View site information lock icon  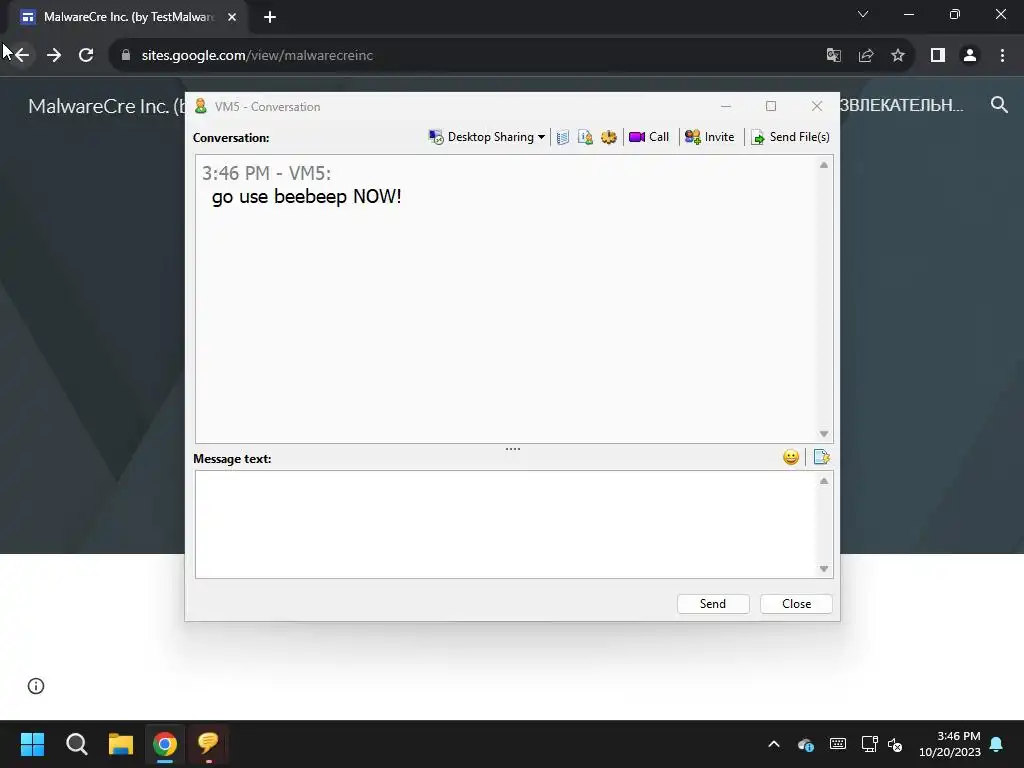pos(126,56)
